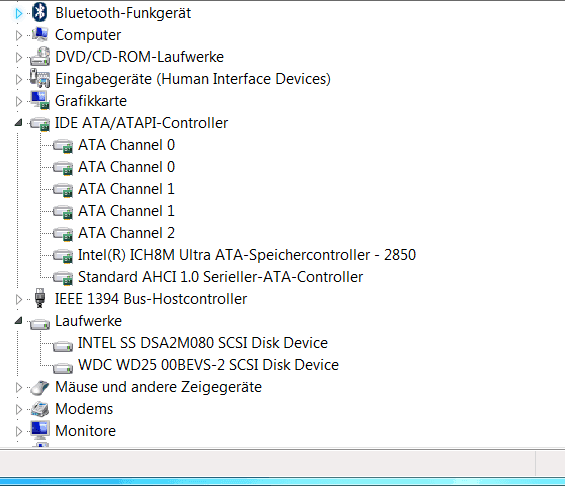Expand the Computer node
Viewport: 565px width, 486px height.
(19, 35)
